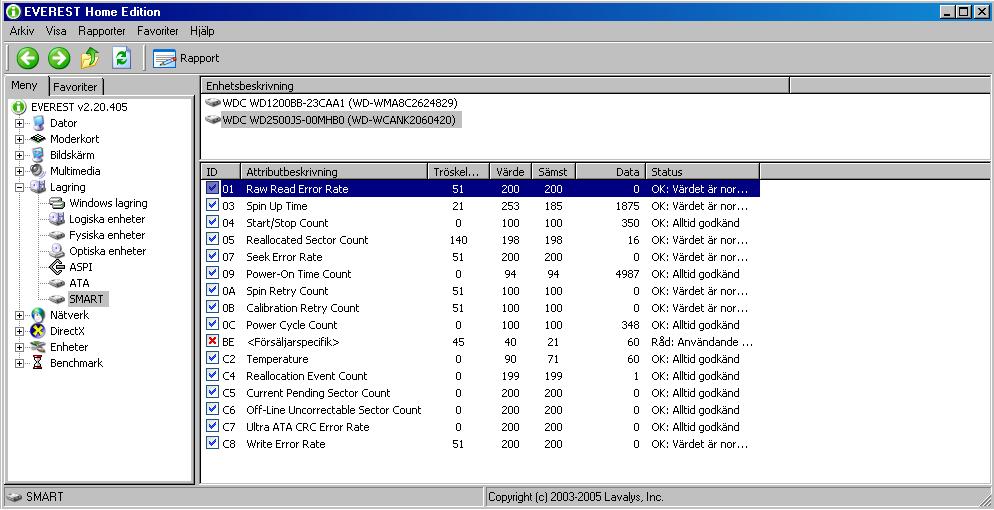The height and width of the screenshot is (510, 994).
Task: Open the Rapporter menu
Action: tap(102, 31)
